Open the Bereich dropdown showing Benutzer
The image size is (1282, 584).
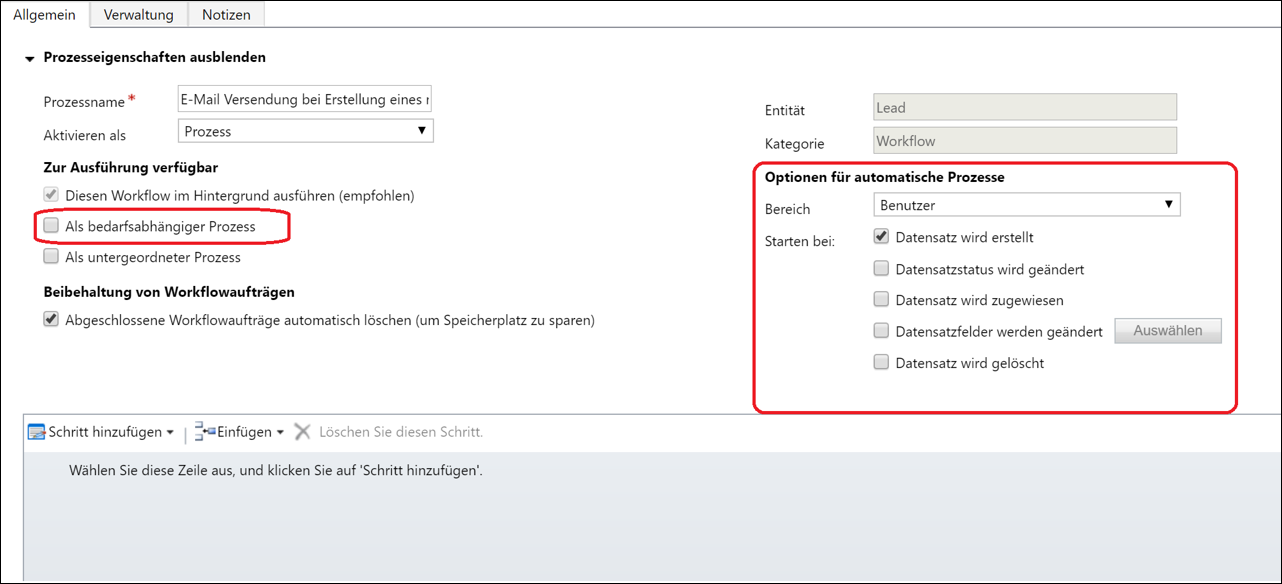1168,204
